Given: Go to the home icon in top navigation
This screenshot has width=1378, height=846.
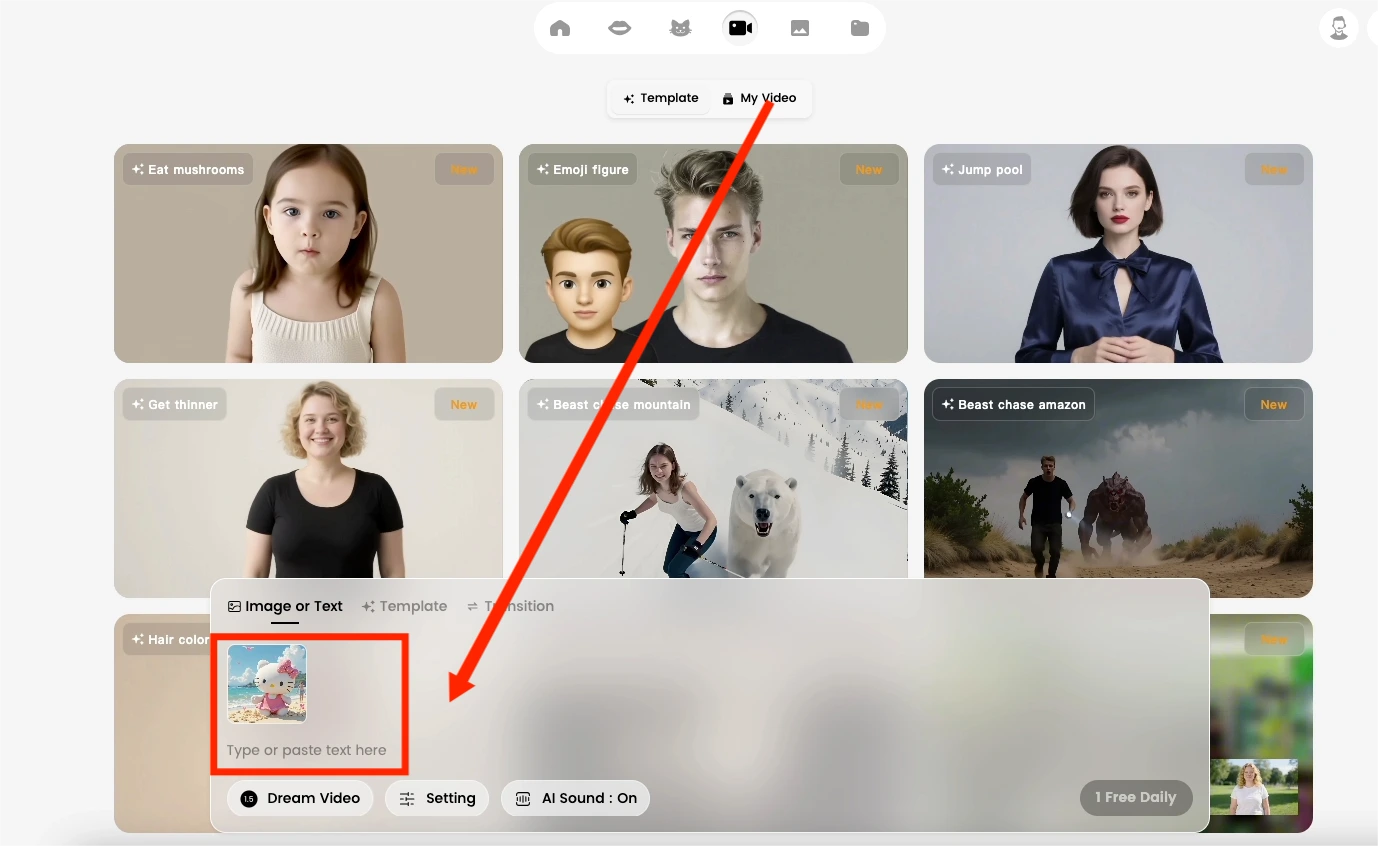Looking at the screenshot, I should pyautogui.click(x=560, y=28).
